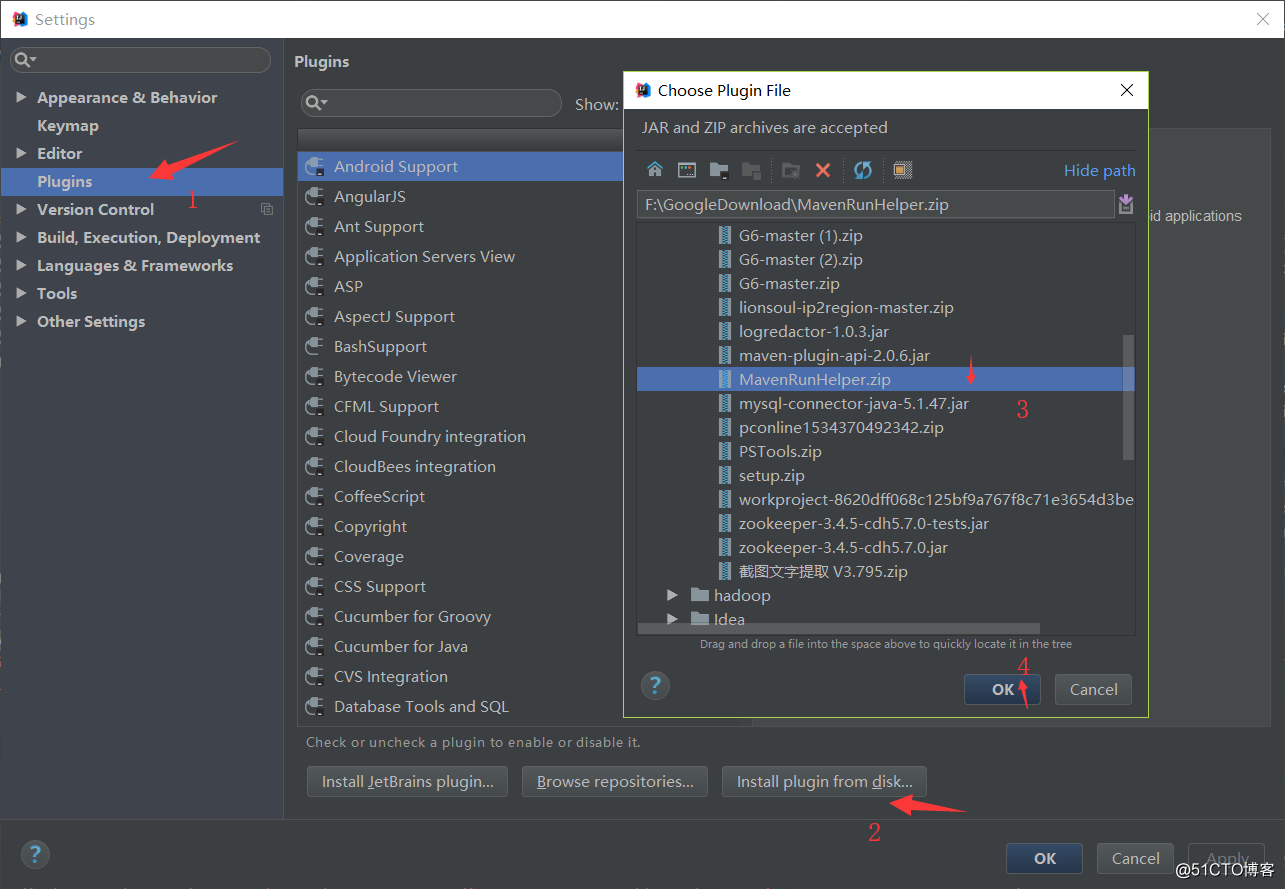Select Cucumber for Groovy plugin row

(461, 616)
